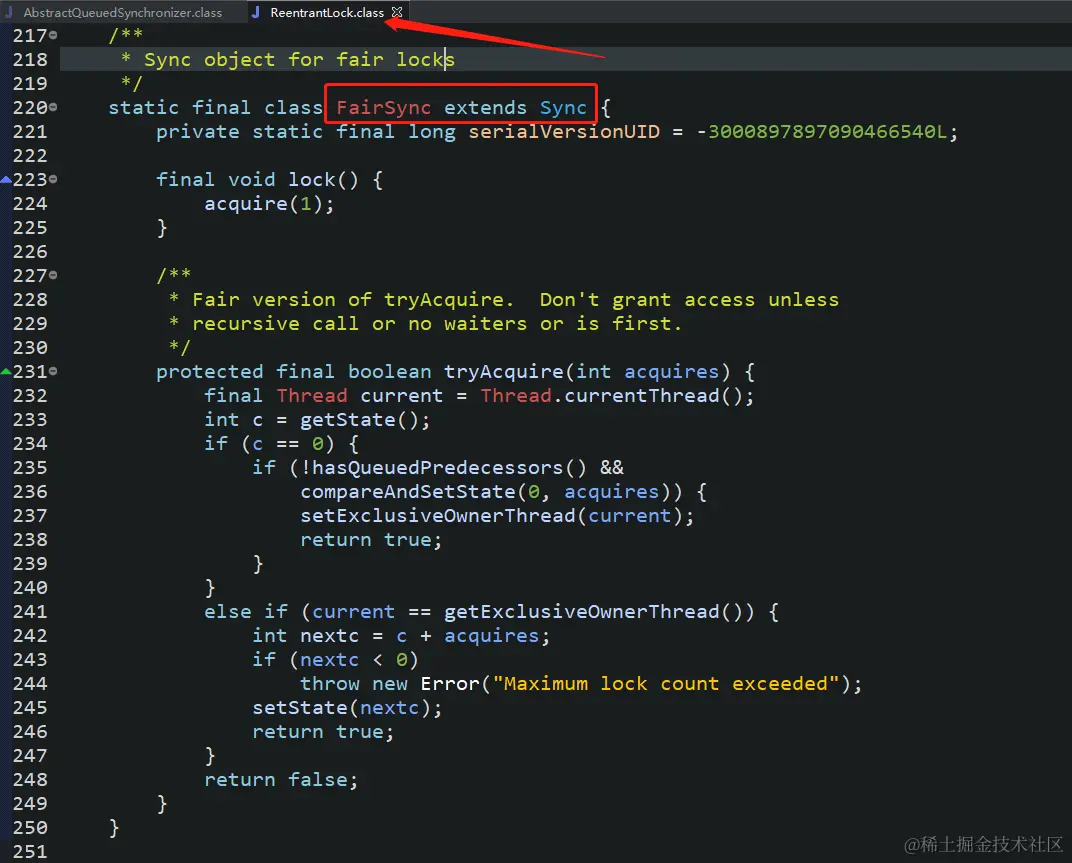Click 'return true;' on line 246
Image resolution: width=1072 pixels, height=863 pixels.
[323, 732]
